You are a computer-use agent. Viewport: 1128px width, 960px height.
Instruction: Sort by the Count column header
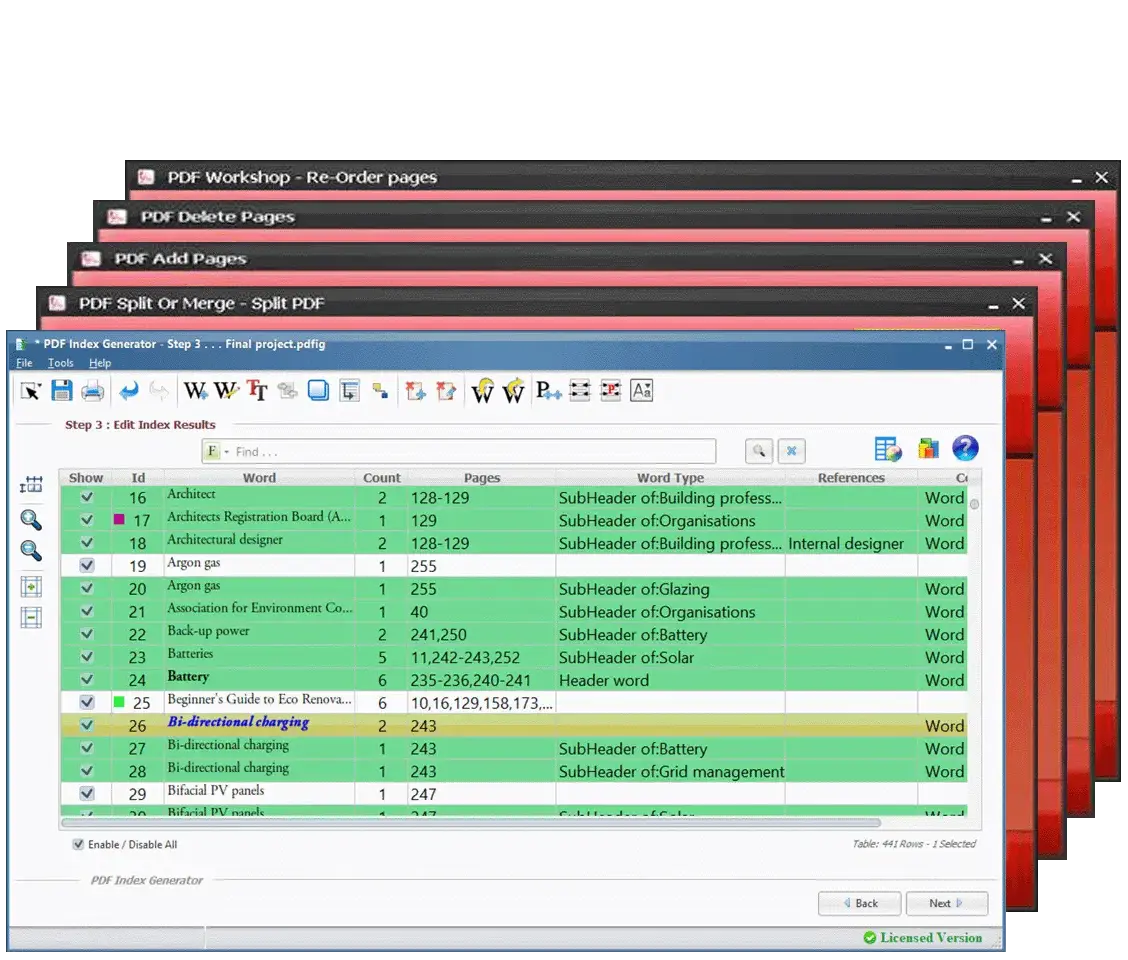click(x=381, y=478)
